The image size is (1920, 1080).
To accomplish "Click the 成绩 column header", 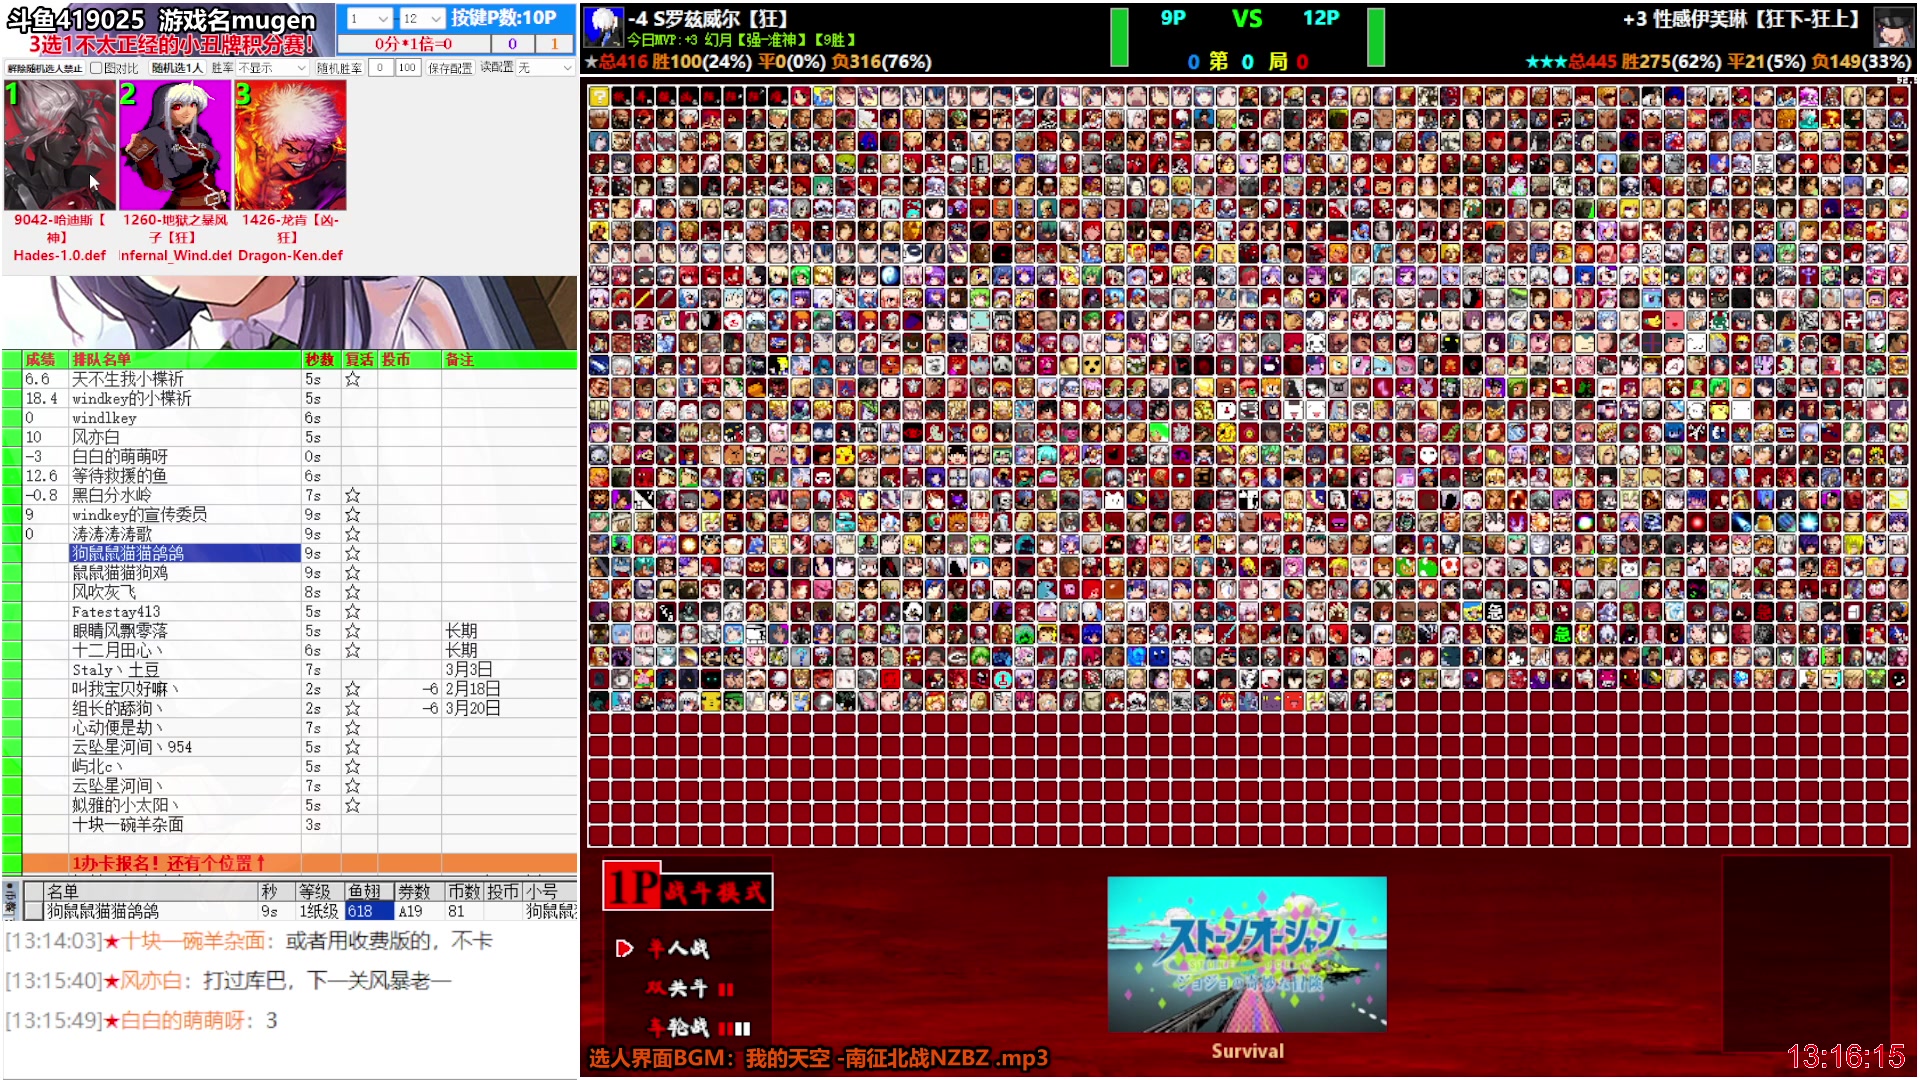I will [x=45, y=359].
